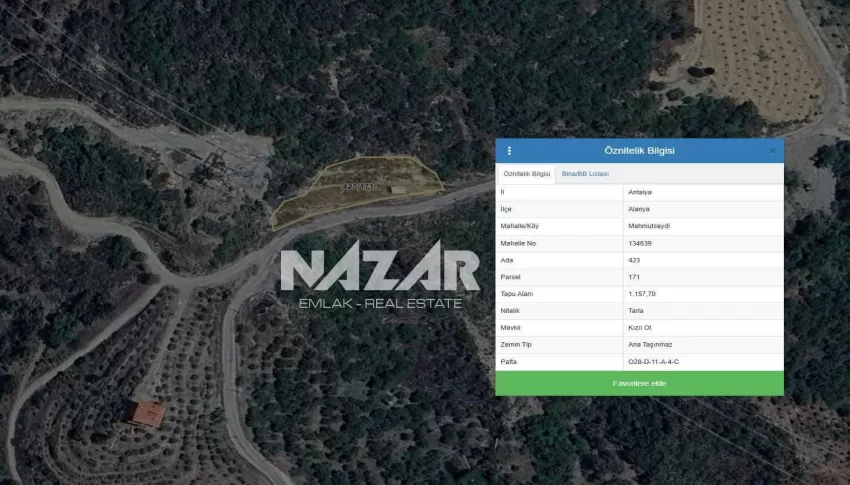Click the red-roofed house on the map
Image resolution: width=850 pixels, height=485 pixels.
coord(147,414)
